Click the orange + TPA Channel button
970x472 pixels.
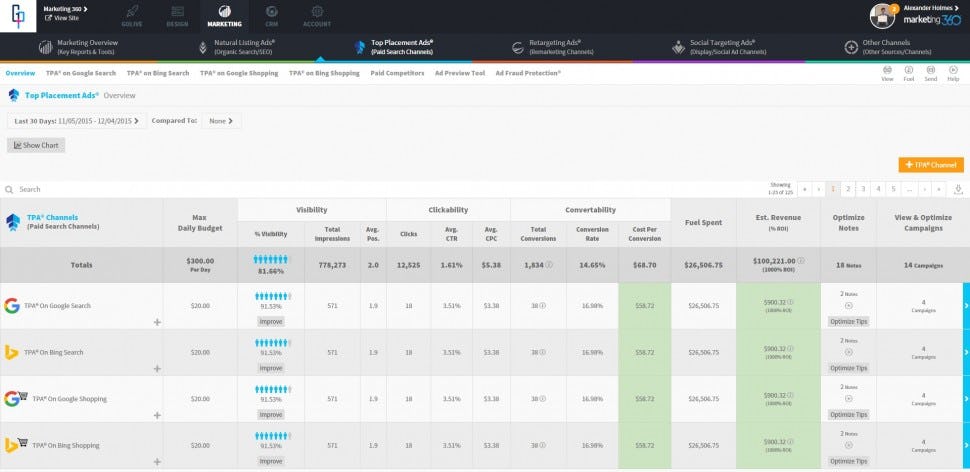click(x=931, y=165)
